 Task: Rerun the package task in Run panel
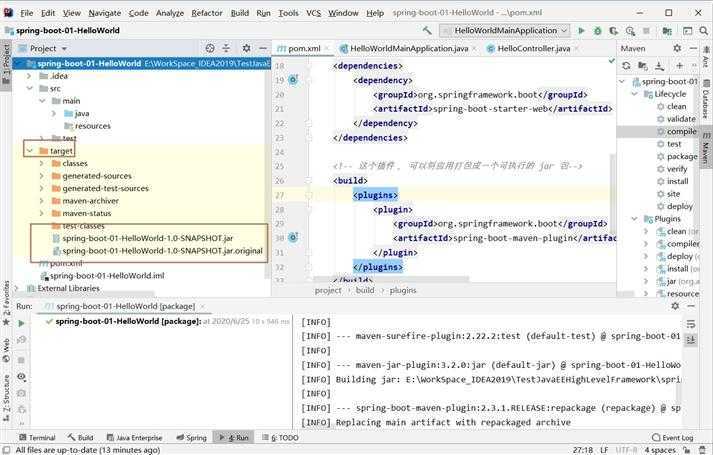point(21,323)
